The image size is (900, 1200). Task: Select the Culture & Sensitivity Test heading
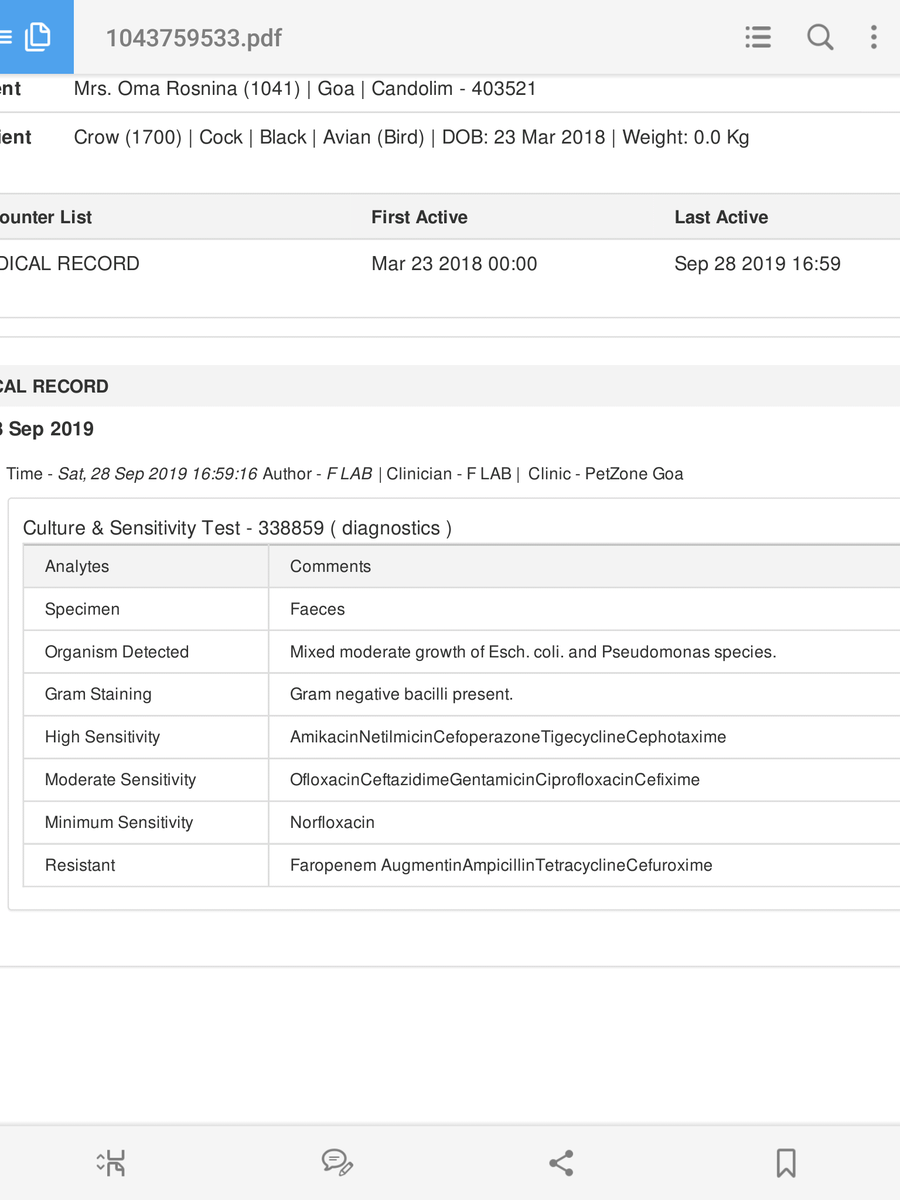[237, 528]
